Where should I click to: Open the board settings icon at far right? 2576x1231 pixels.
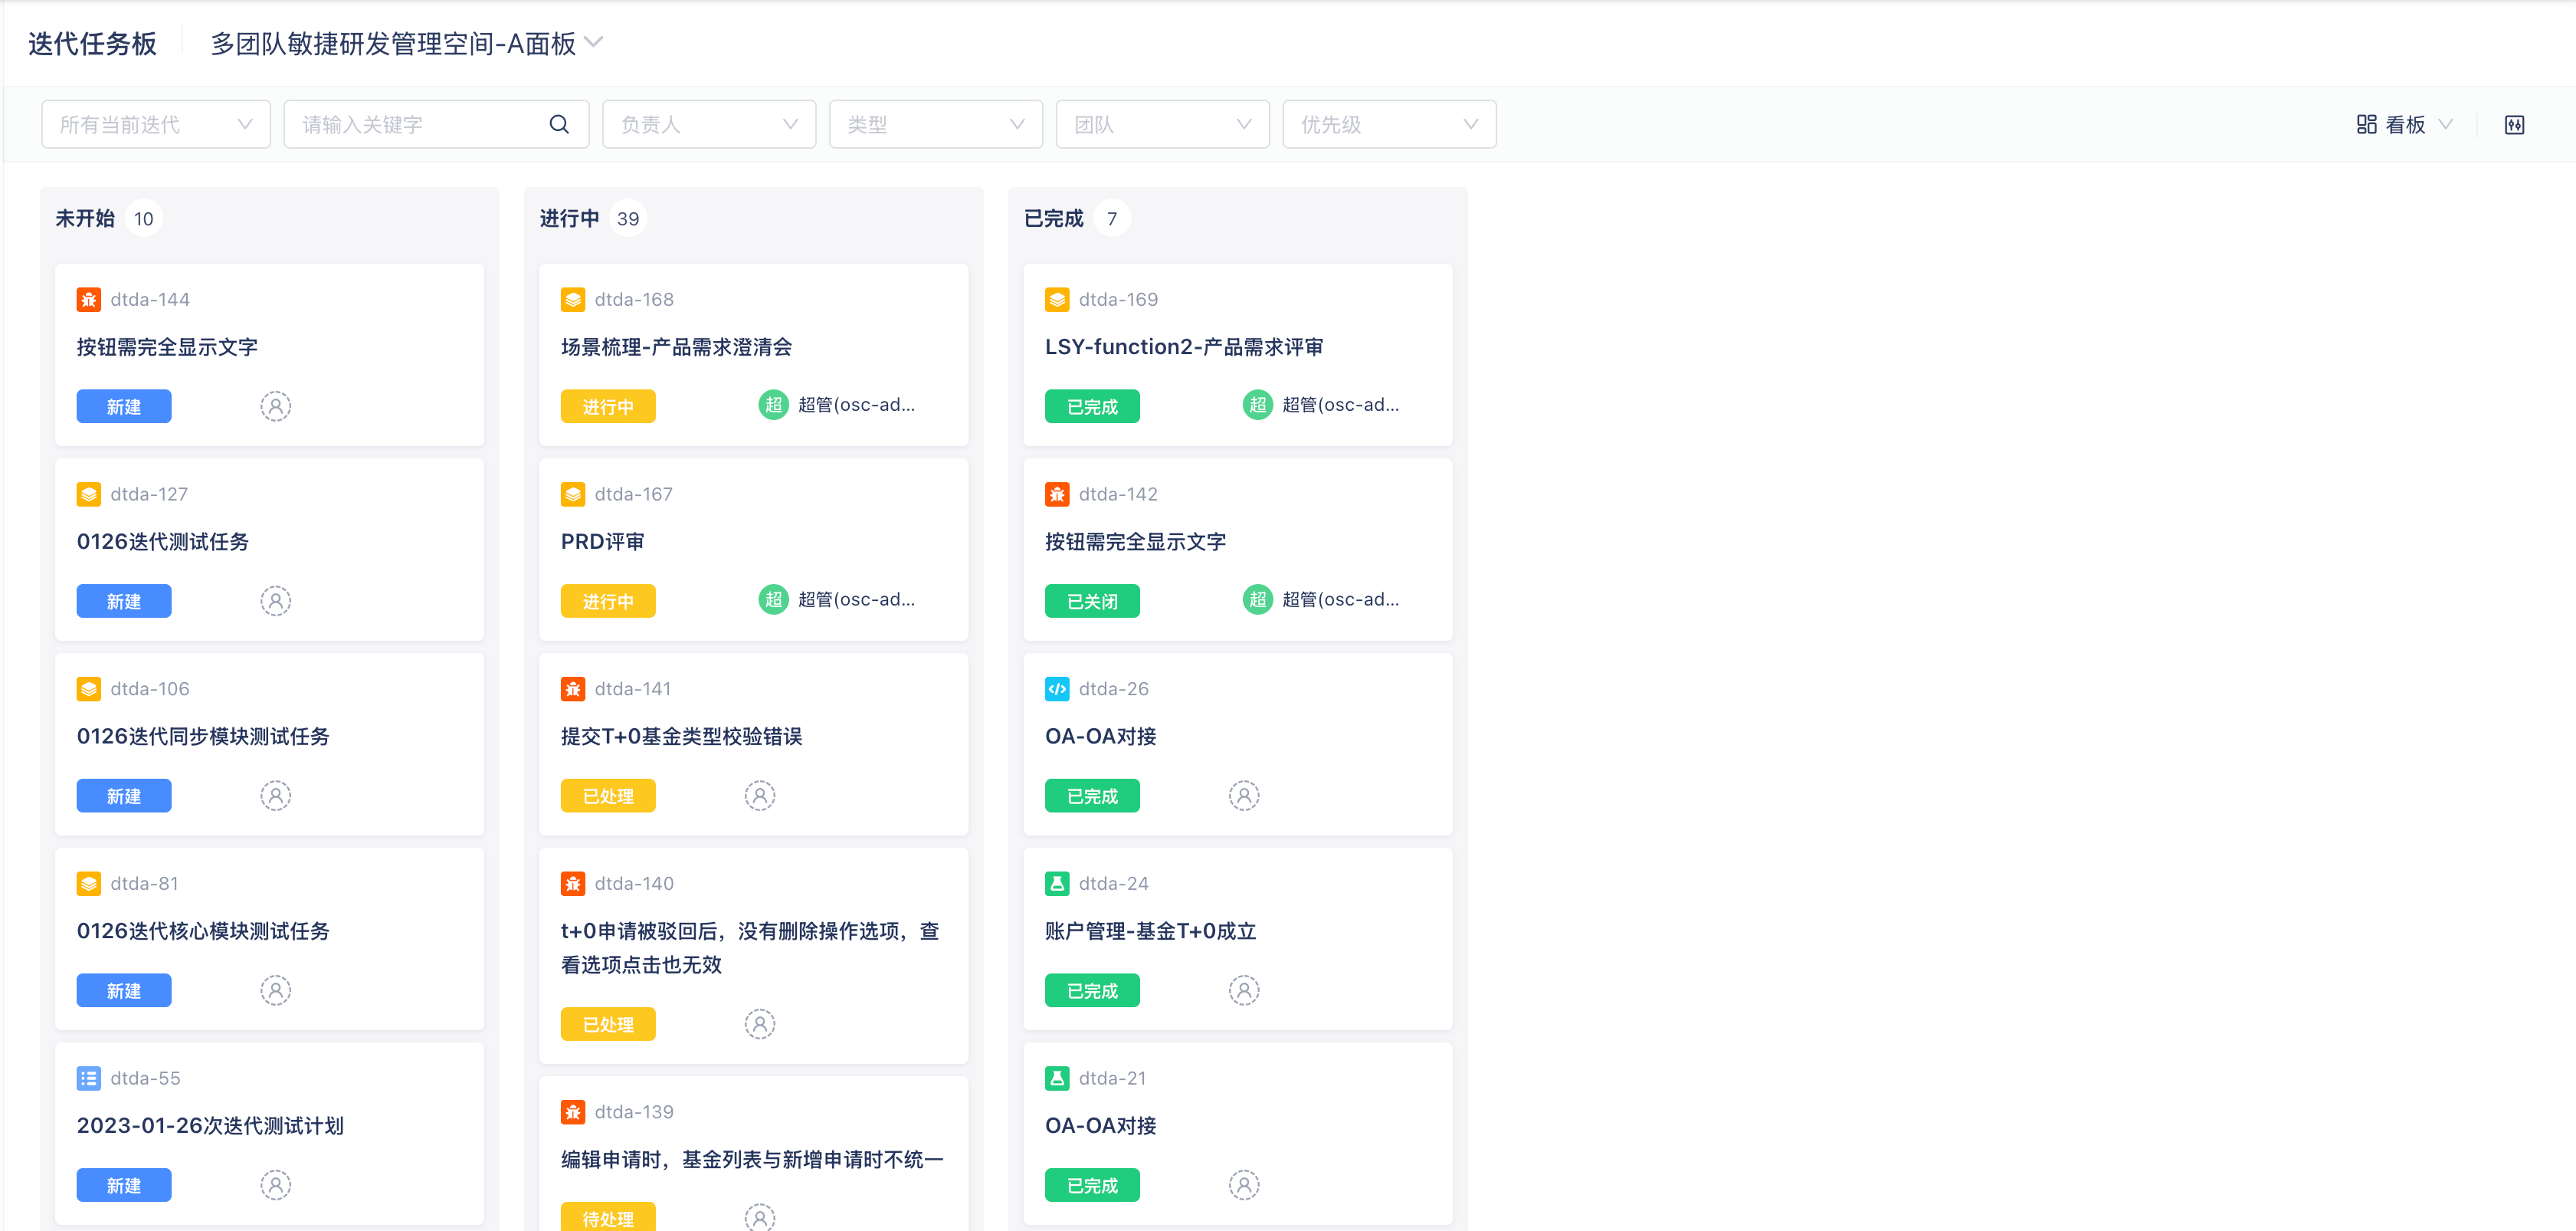(x=2514, y=124)
